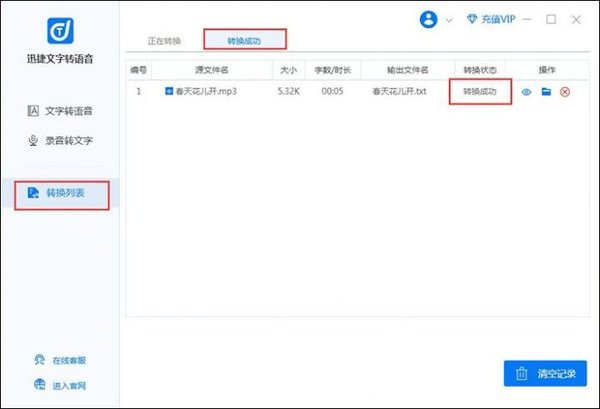Open 在线客服 support link

60,360
